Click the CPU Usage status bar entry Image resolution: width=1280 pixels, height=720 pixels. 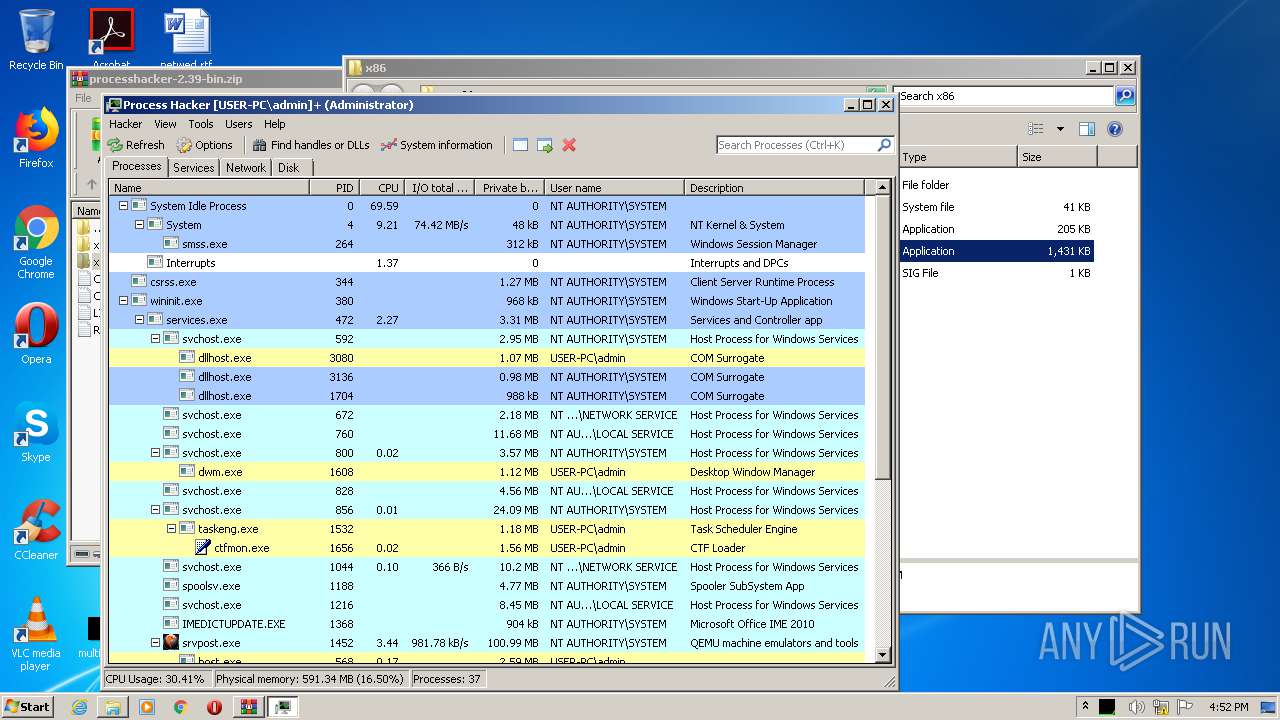tap(156, 679)
